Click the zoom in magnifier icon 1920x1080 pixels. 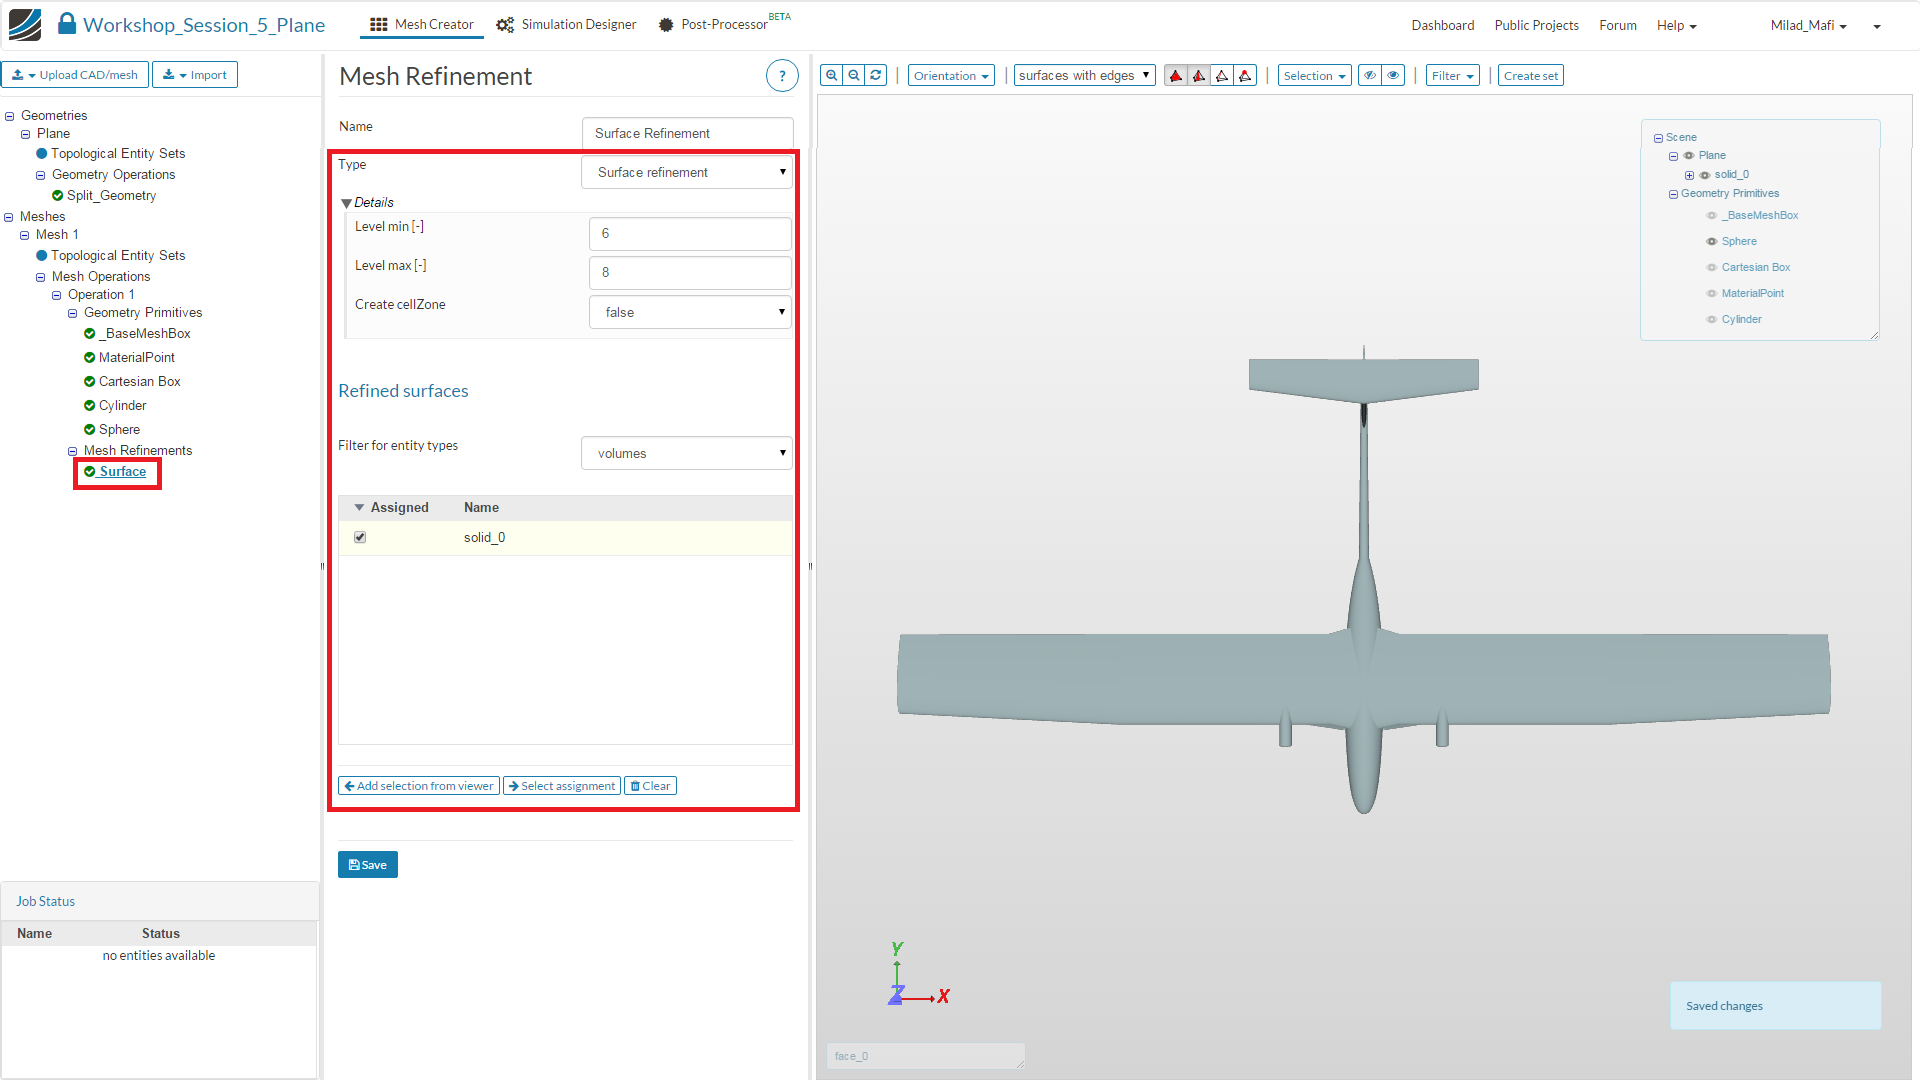coord(831,76)
